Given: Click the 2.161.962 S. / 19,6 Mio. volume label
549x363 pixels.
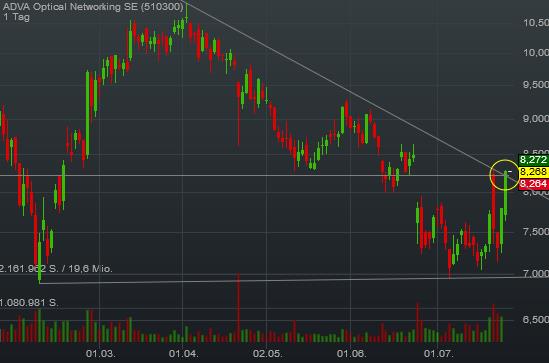Looking at the screenshot, I should (56, 268).
